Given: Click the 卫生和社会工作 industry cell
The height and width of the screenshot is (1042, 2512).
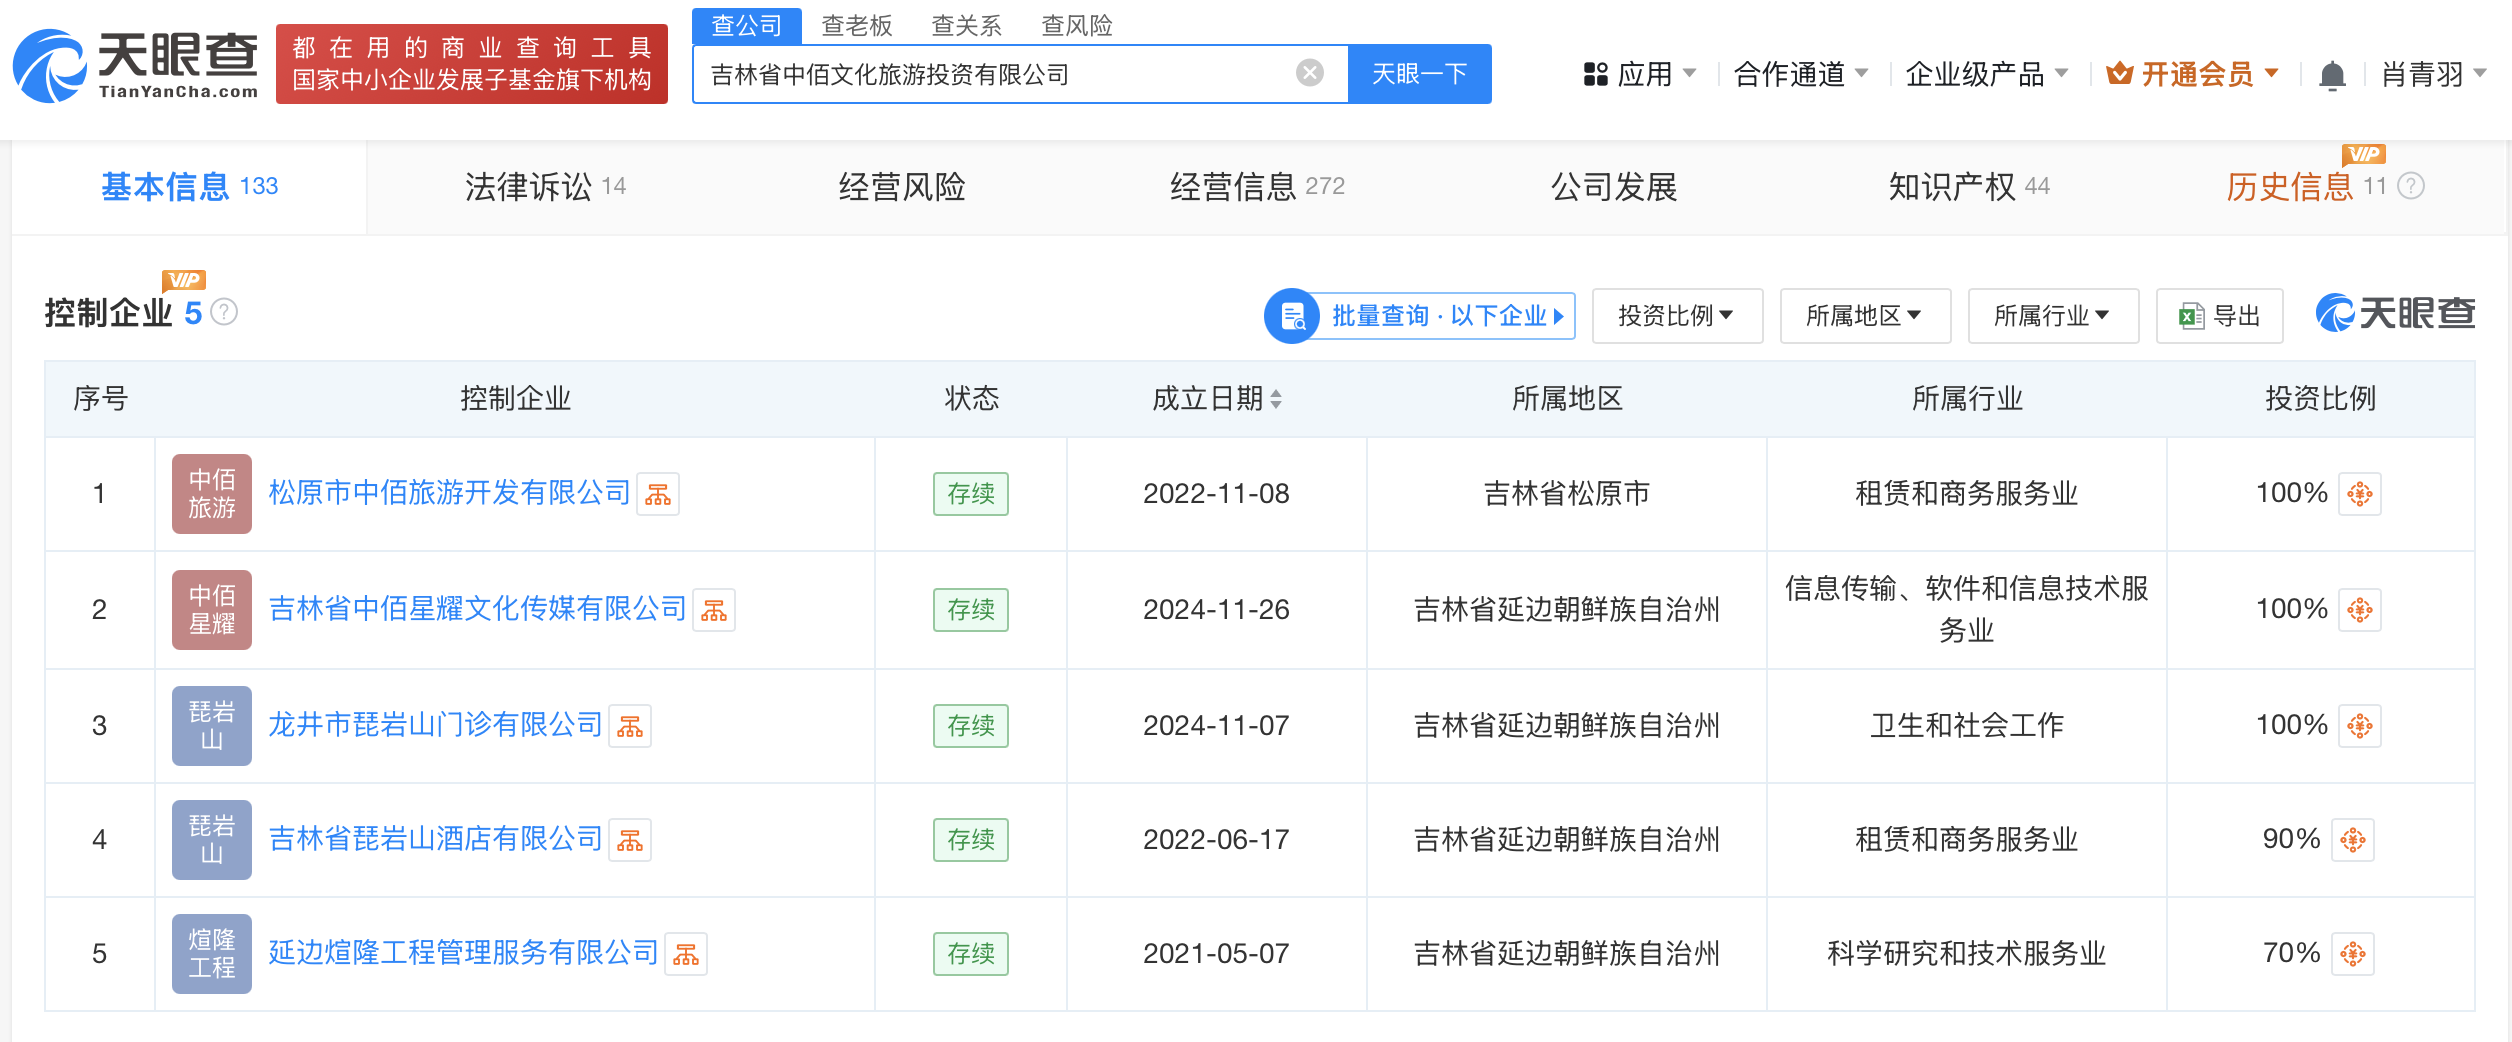Looking at the screenshot, I should point(1967,726).
